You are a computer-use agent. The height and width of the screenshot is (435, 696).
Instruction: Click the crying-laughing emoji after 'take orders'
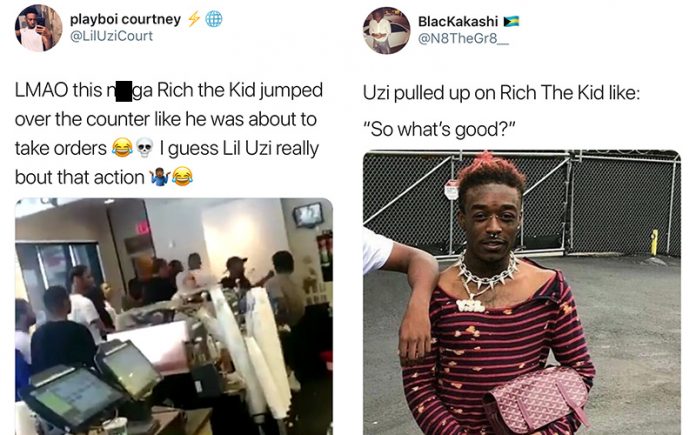click(x=122, y=148)
